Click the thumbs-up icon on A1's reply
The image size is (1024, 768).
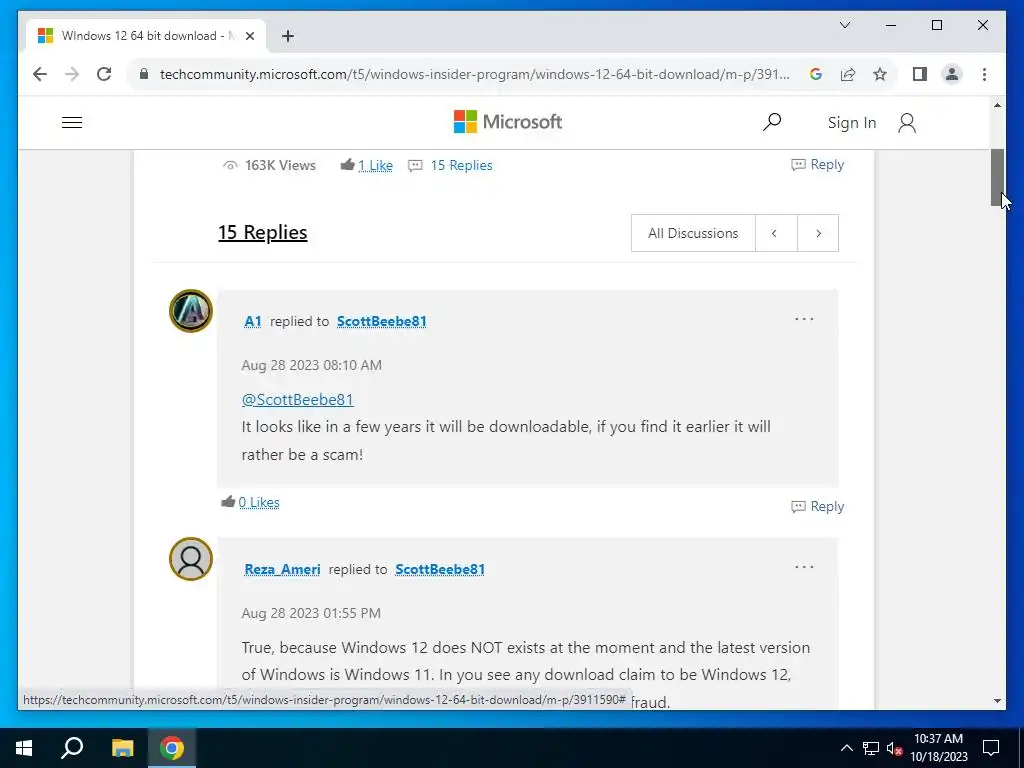tap(228, 502)
